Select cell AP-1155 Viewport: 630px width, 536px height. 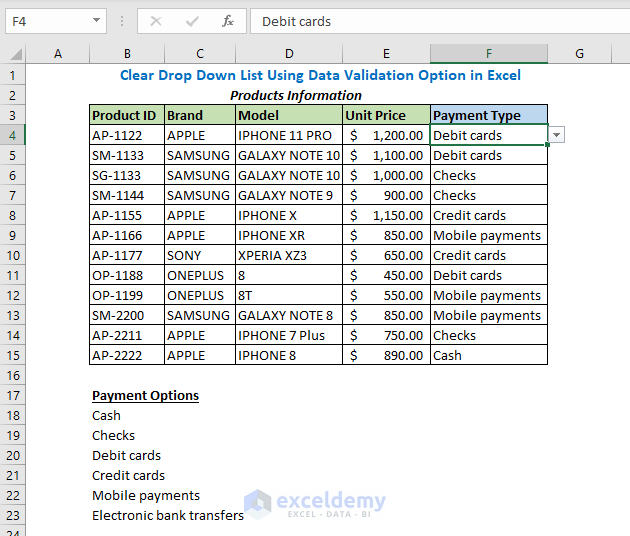click(x=127, y=215)
